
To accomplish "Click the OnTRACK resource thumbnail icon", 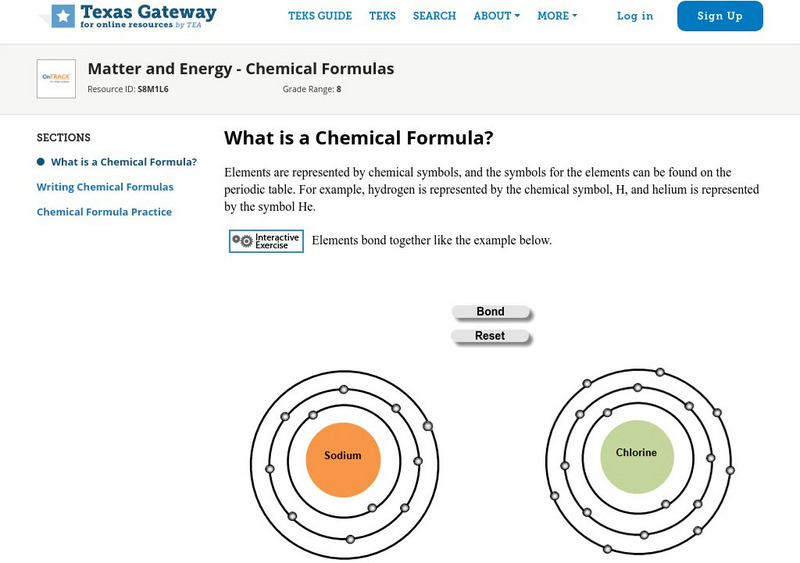I will point(56,78).
